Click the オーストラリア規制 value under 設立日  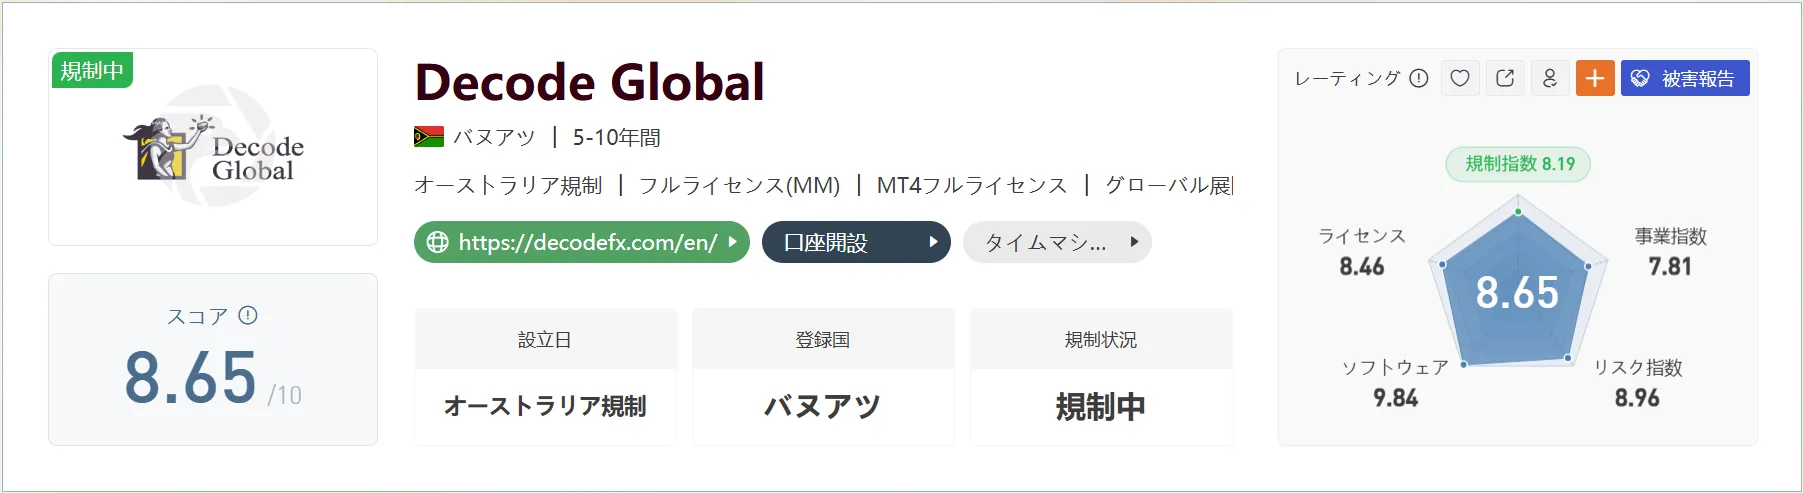(545, 406)
